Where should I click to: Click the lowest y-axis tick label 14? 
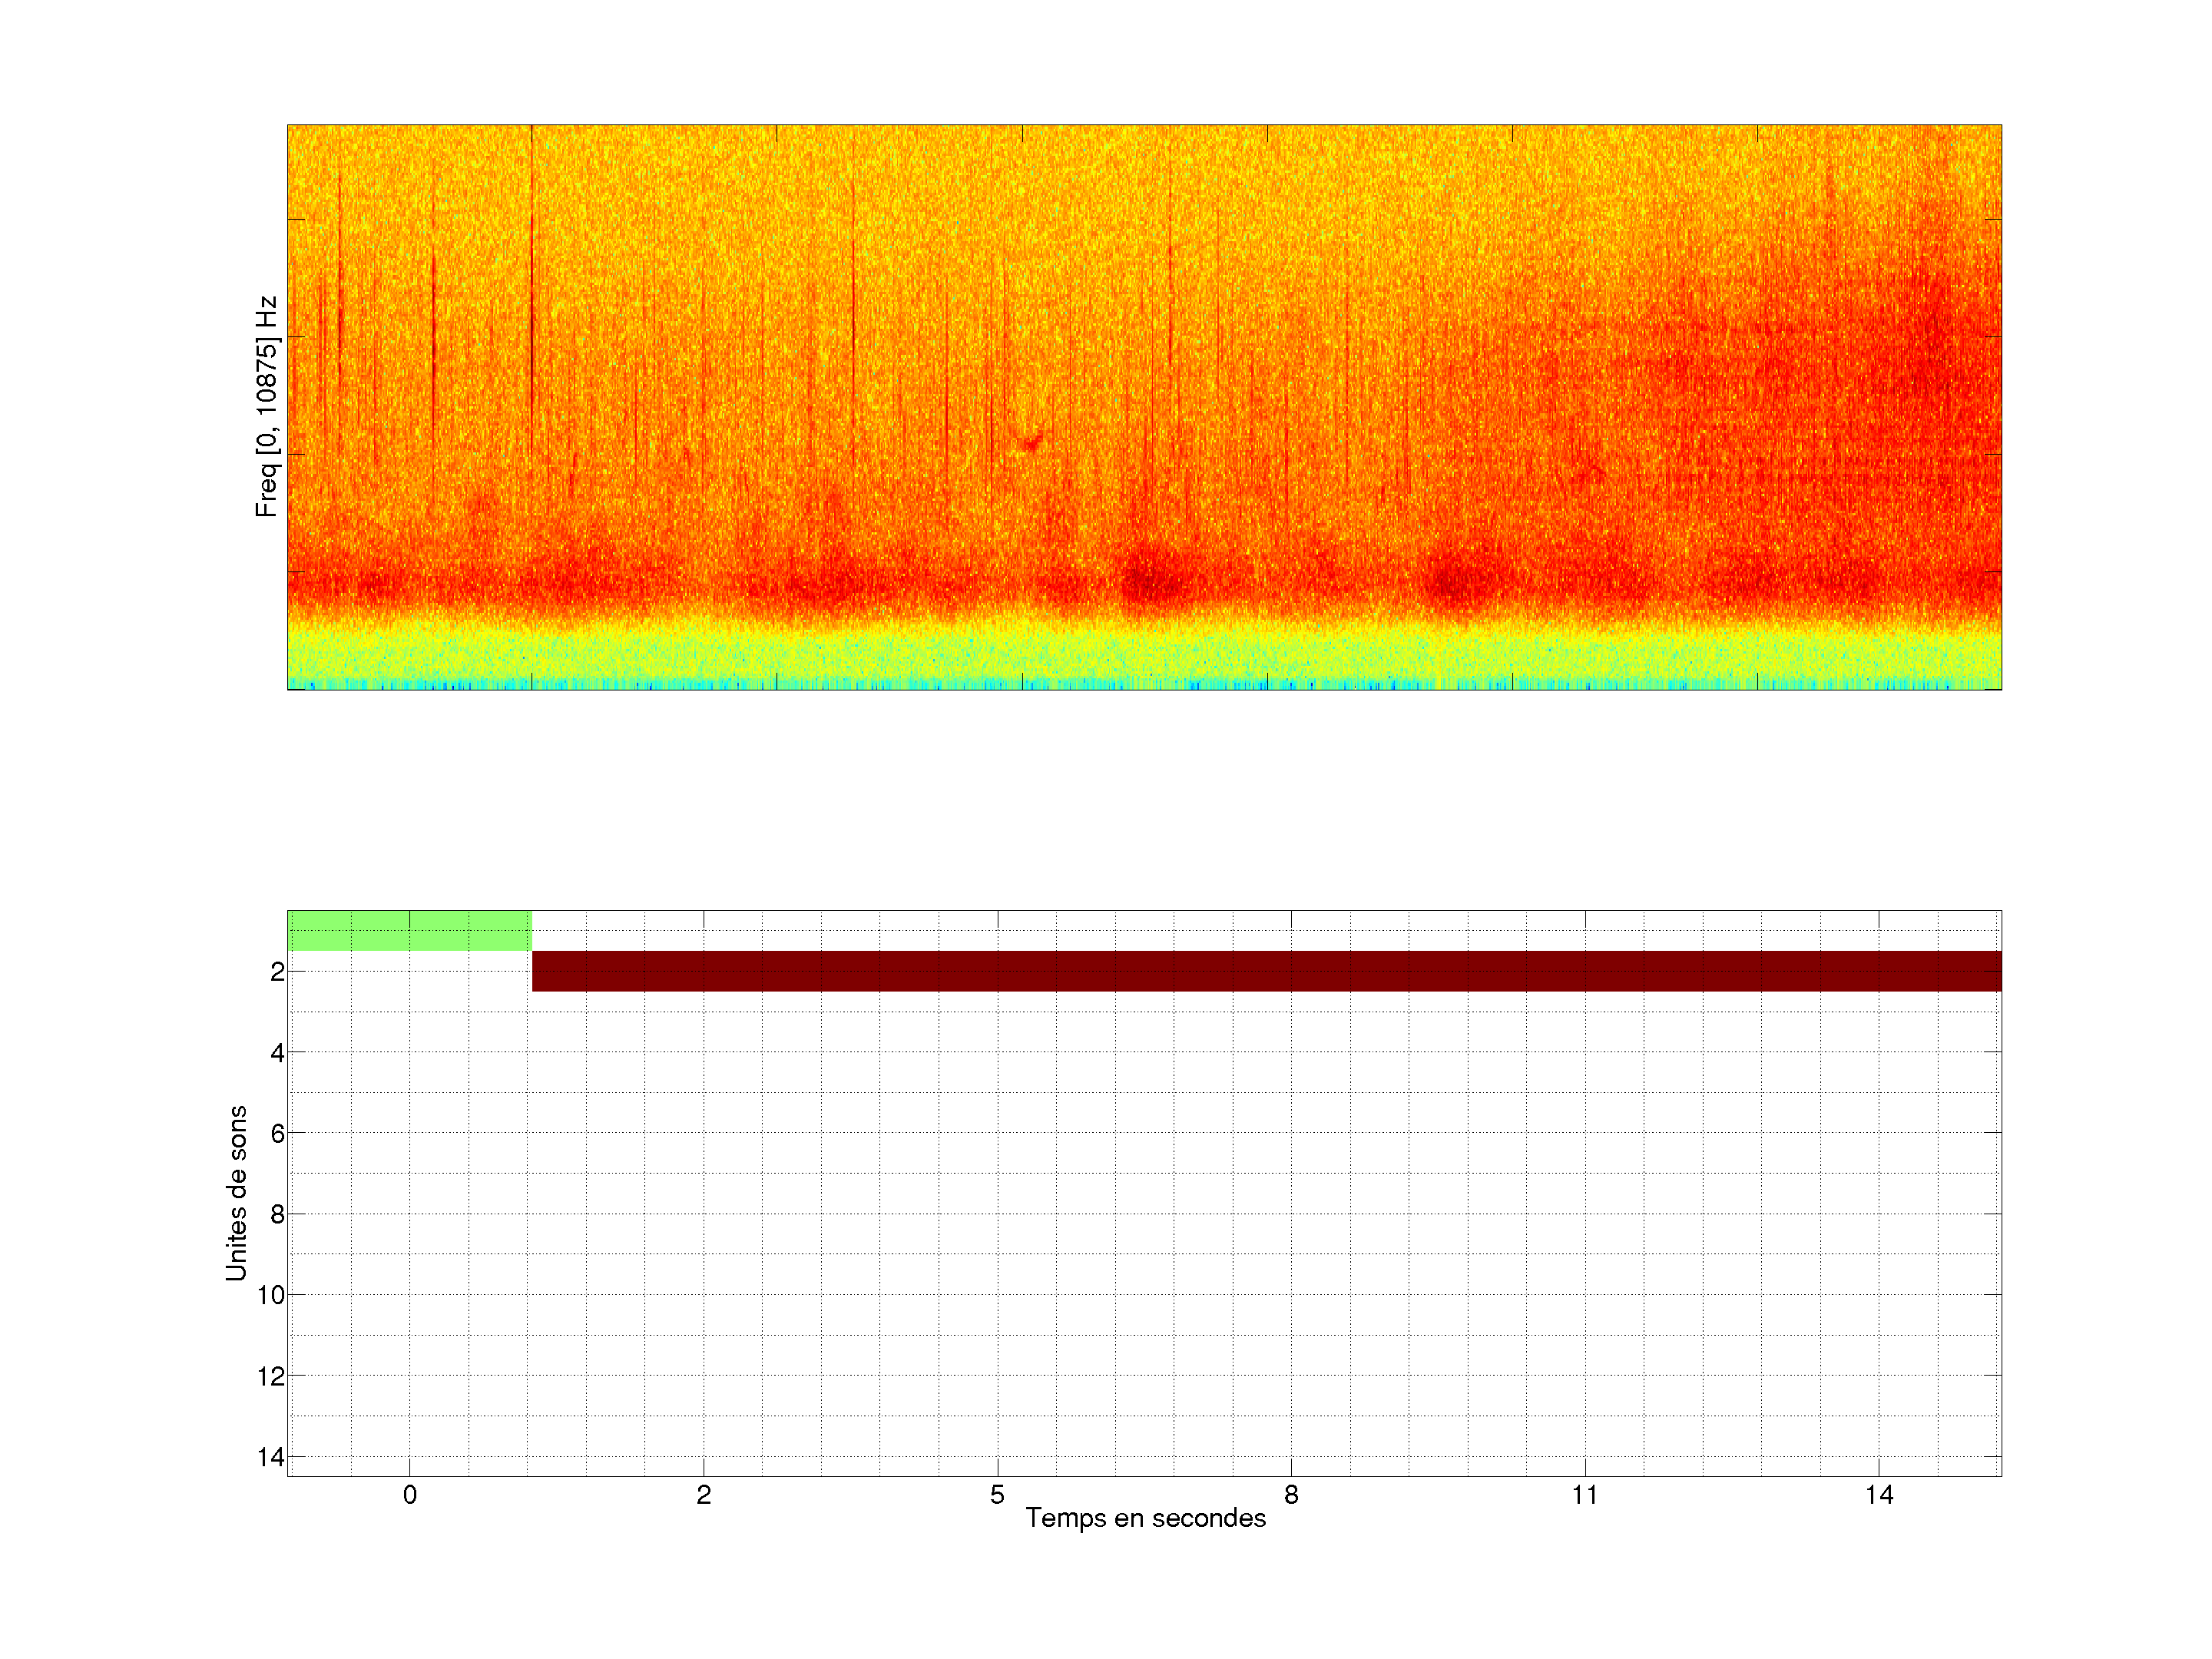pos(271,1457)
